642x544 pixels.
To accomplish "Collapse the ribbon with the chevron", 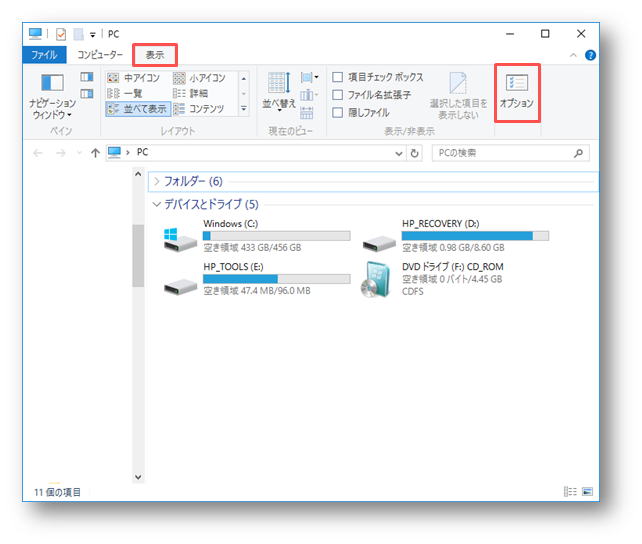I will pos(573,55).
